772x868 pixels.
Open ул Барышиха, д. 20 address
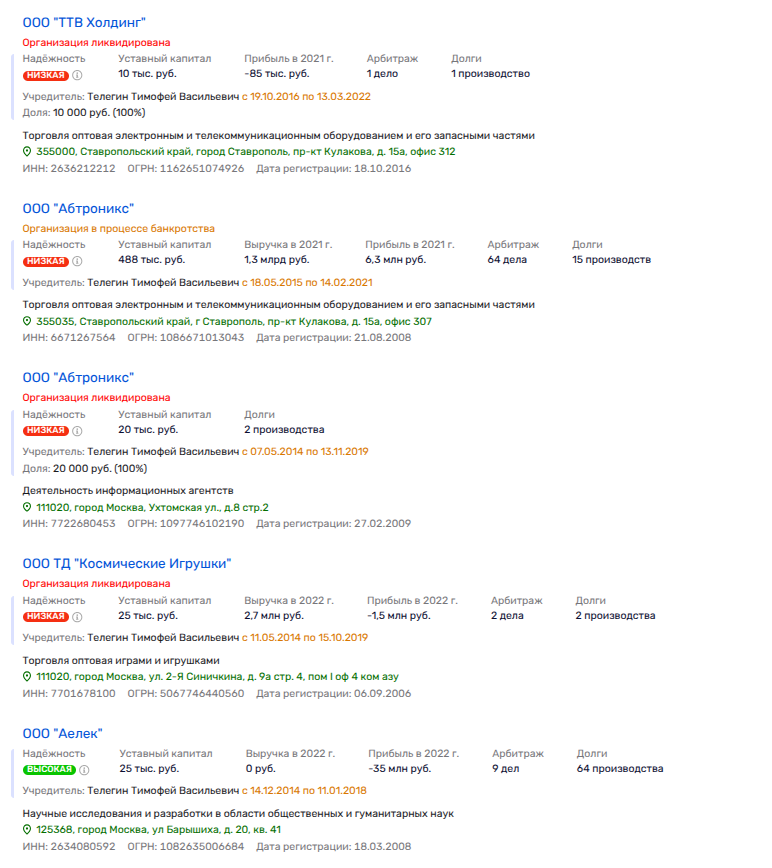click(158, 831)
